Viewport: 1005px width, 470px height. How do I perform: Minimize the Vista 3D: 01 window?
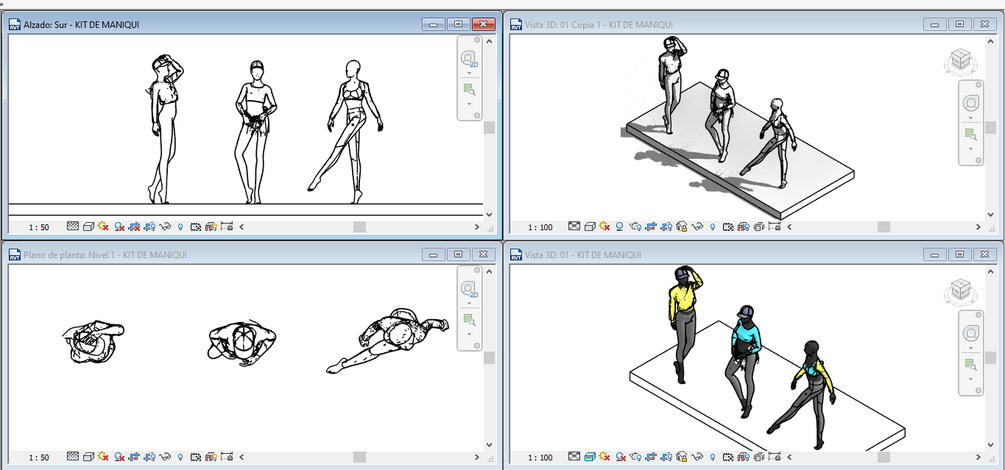(x=934, y=255)
